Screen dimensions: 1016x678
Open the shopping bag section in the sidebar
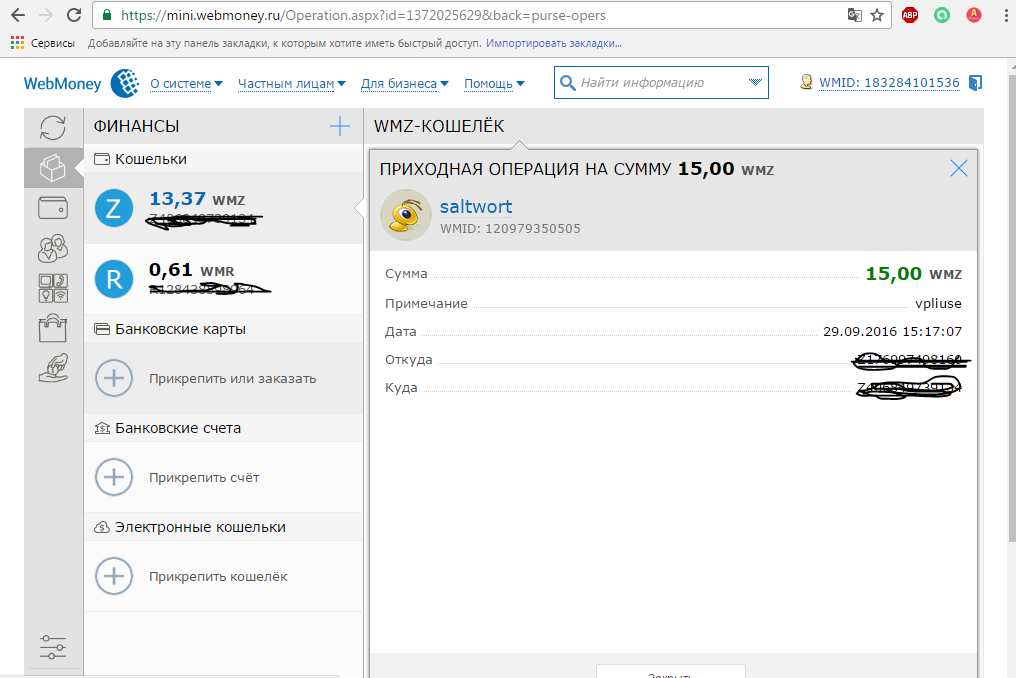pos(52,328)
